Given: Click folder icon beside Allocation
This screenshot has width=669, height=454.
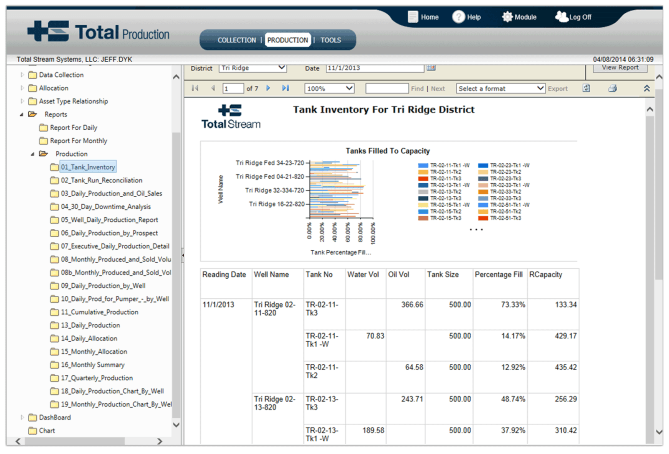Looking at the screenshot, I should pyautogui.click(x=32, y=88).
